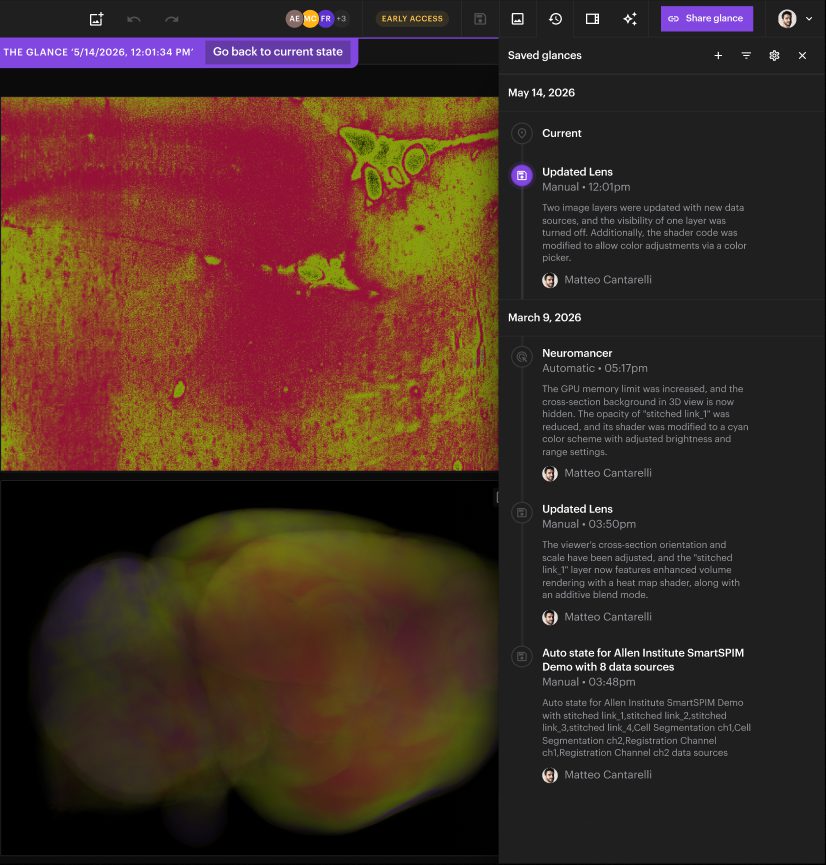Expand the user profile dropdown arrow

point(809,19)
